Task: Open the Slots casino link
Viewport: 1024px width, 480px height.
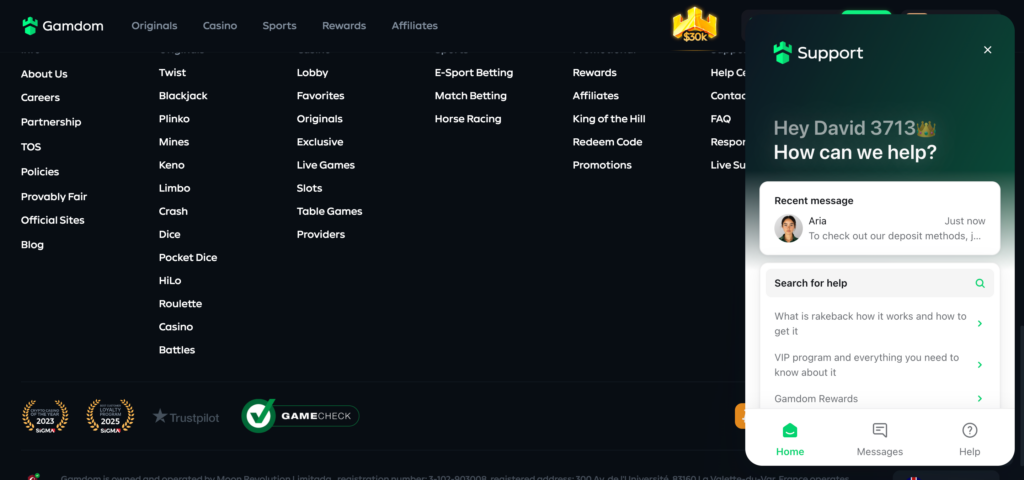Action: point(310,188)
